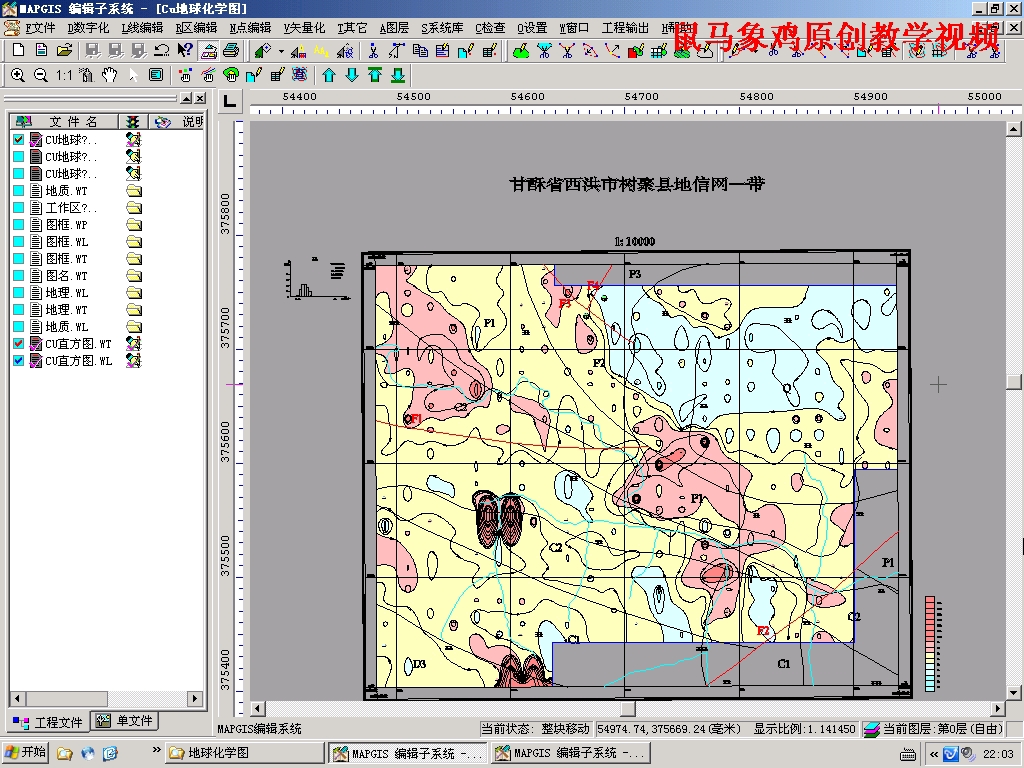This screenshot has height=768, width=1024.
Task: Switch to the 单文件 tab
Action: (x=124, y=721)
